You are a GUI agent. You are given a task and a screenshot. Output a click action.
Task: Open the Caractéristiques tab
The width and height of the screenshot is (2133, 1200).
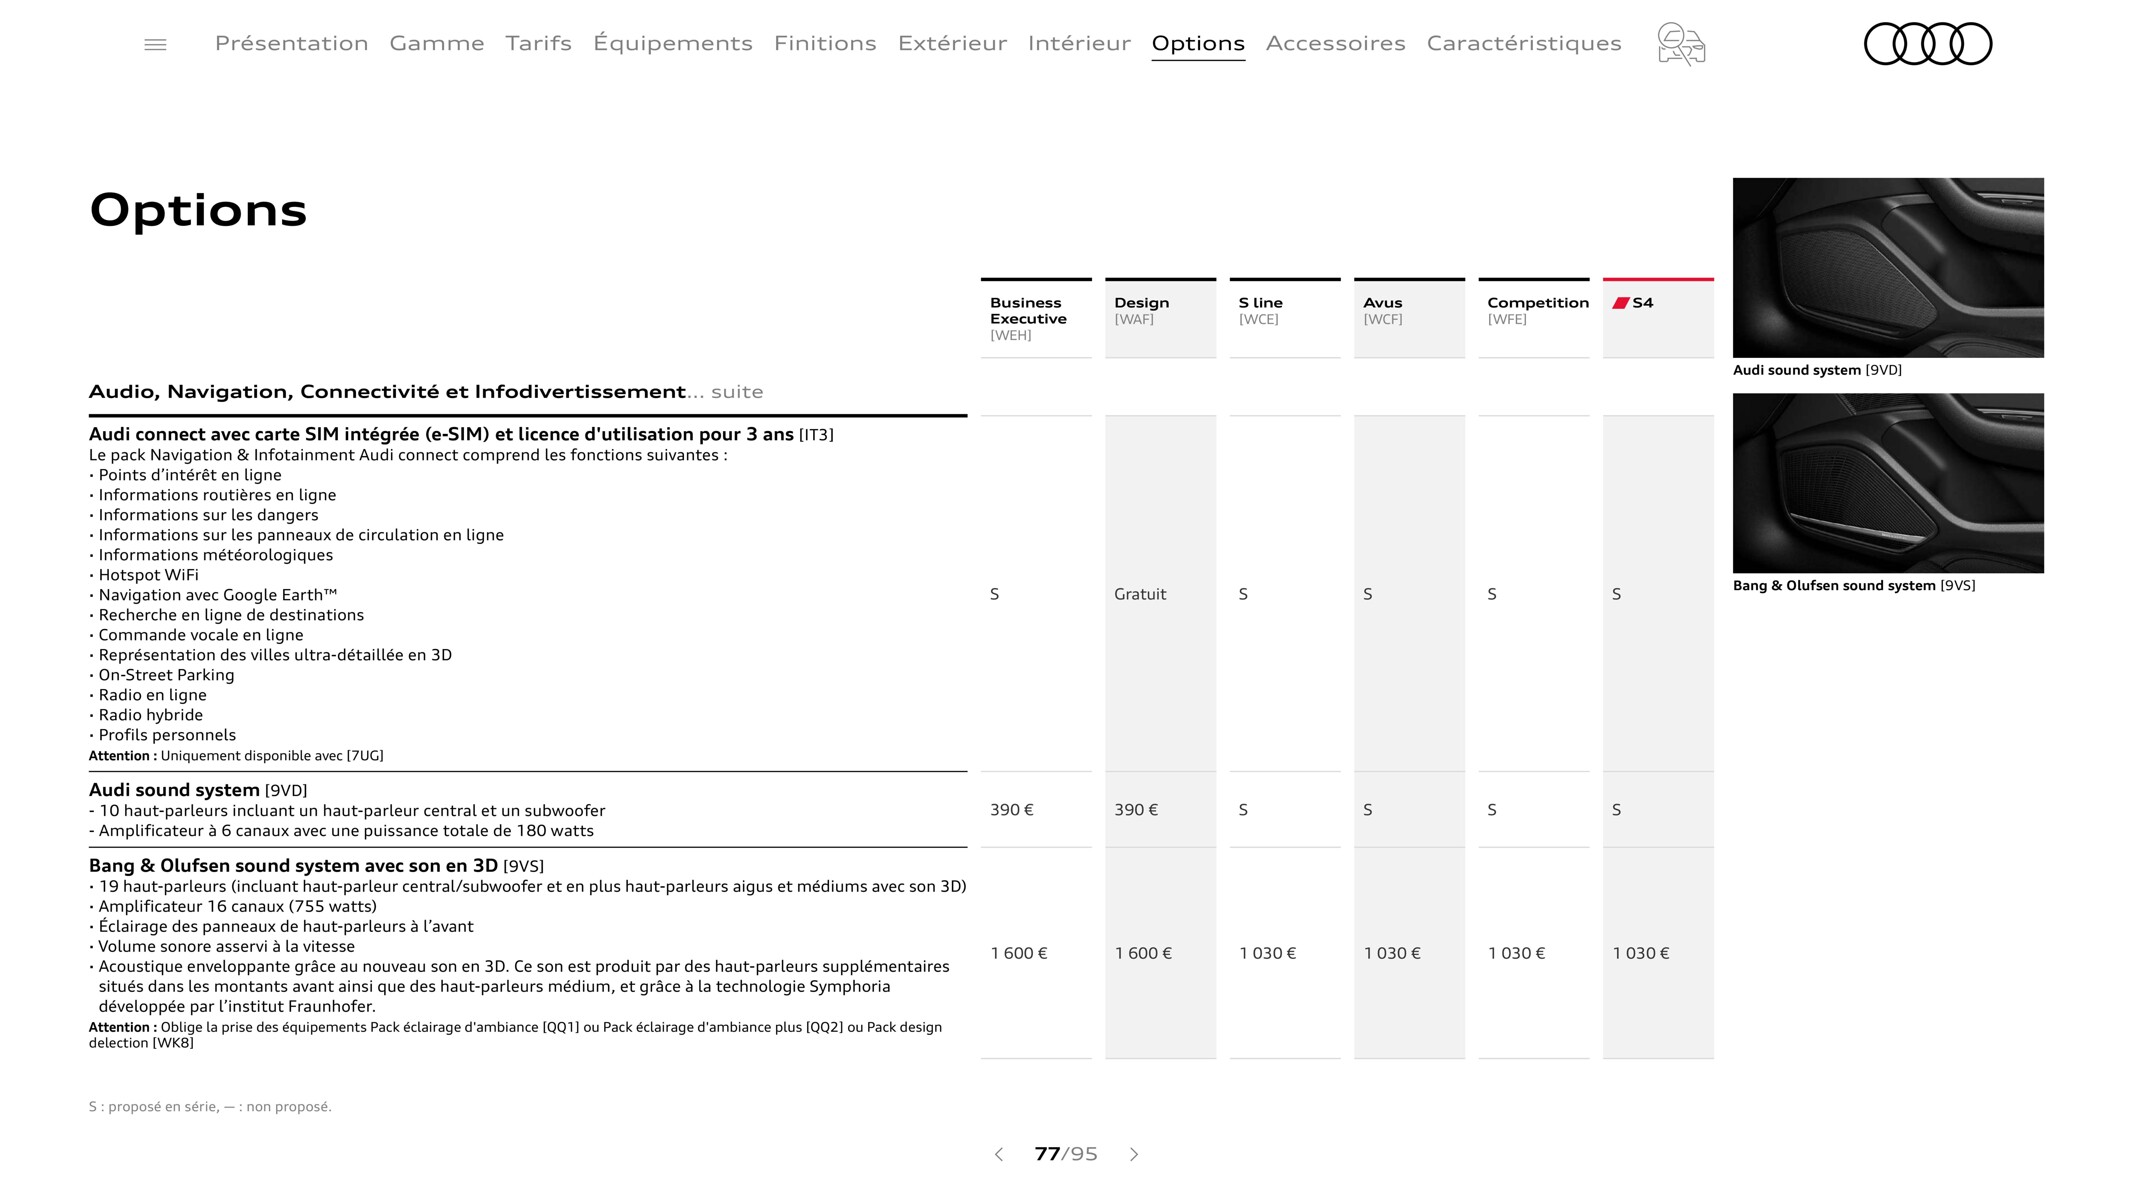[1524, 43]
